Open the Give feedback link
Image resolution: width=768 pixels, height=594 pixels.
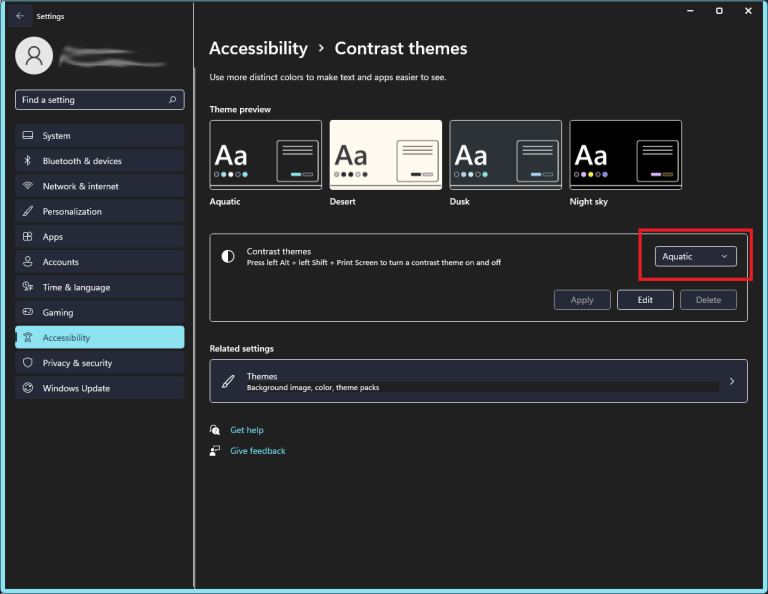257,451
